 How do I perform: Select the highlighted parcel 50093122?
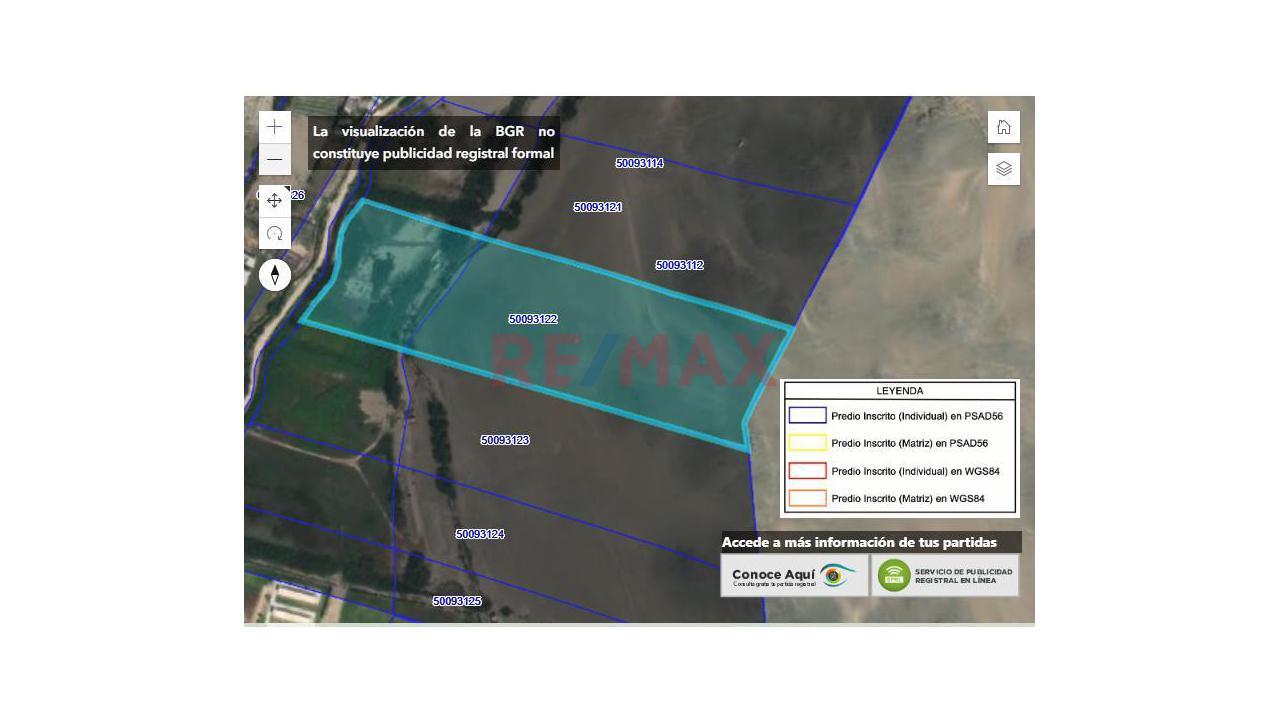tap(533, 319)
